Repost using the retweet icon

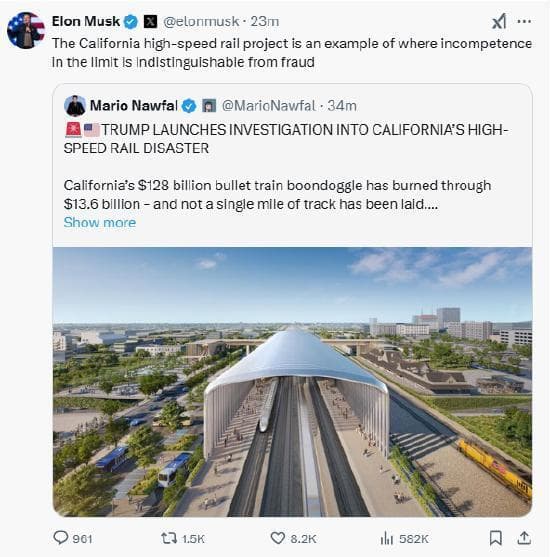(x=169, y=538)
